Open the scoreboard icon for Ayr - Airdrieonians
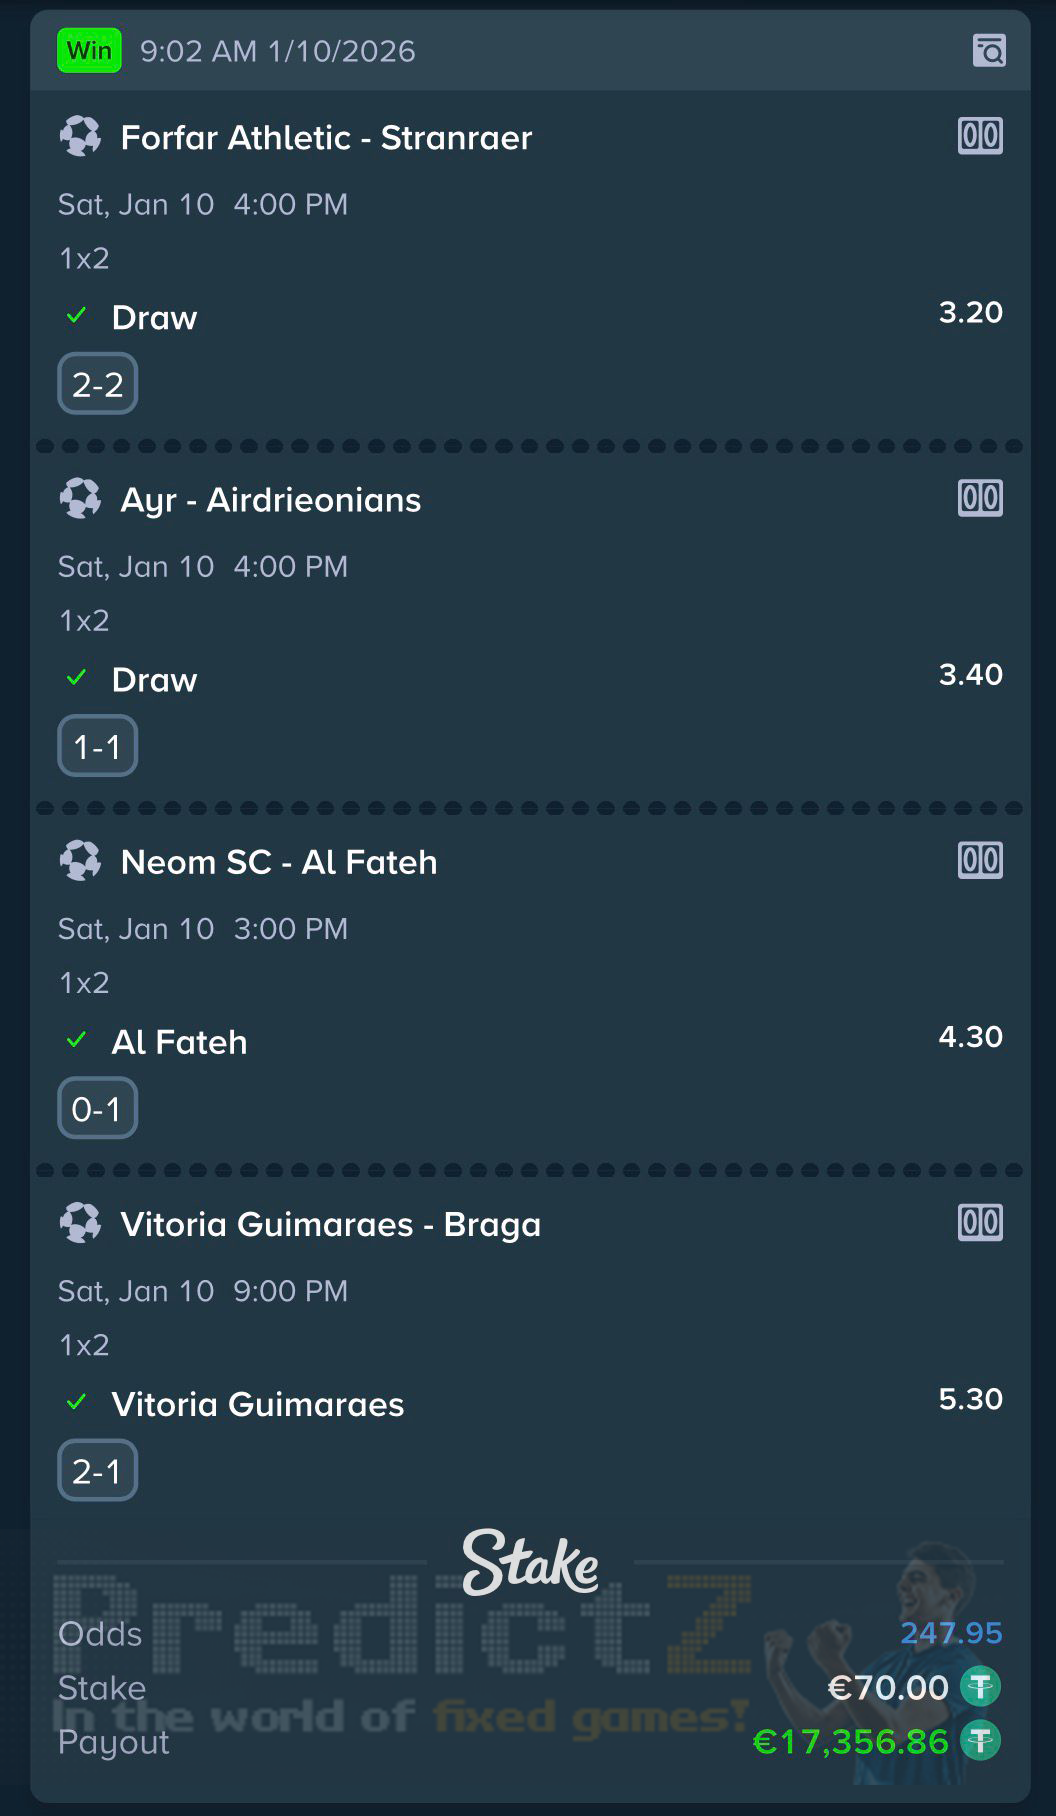Viewport: 1056px width, 1816px height. 979,499
